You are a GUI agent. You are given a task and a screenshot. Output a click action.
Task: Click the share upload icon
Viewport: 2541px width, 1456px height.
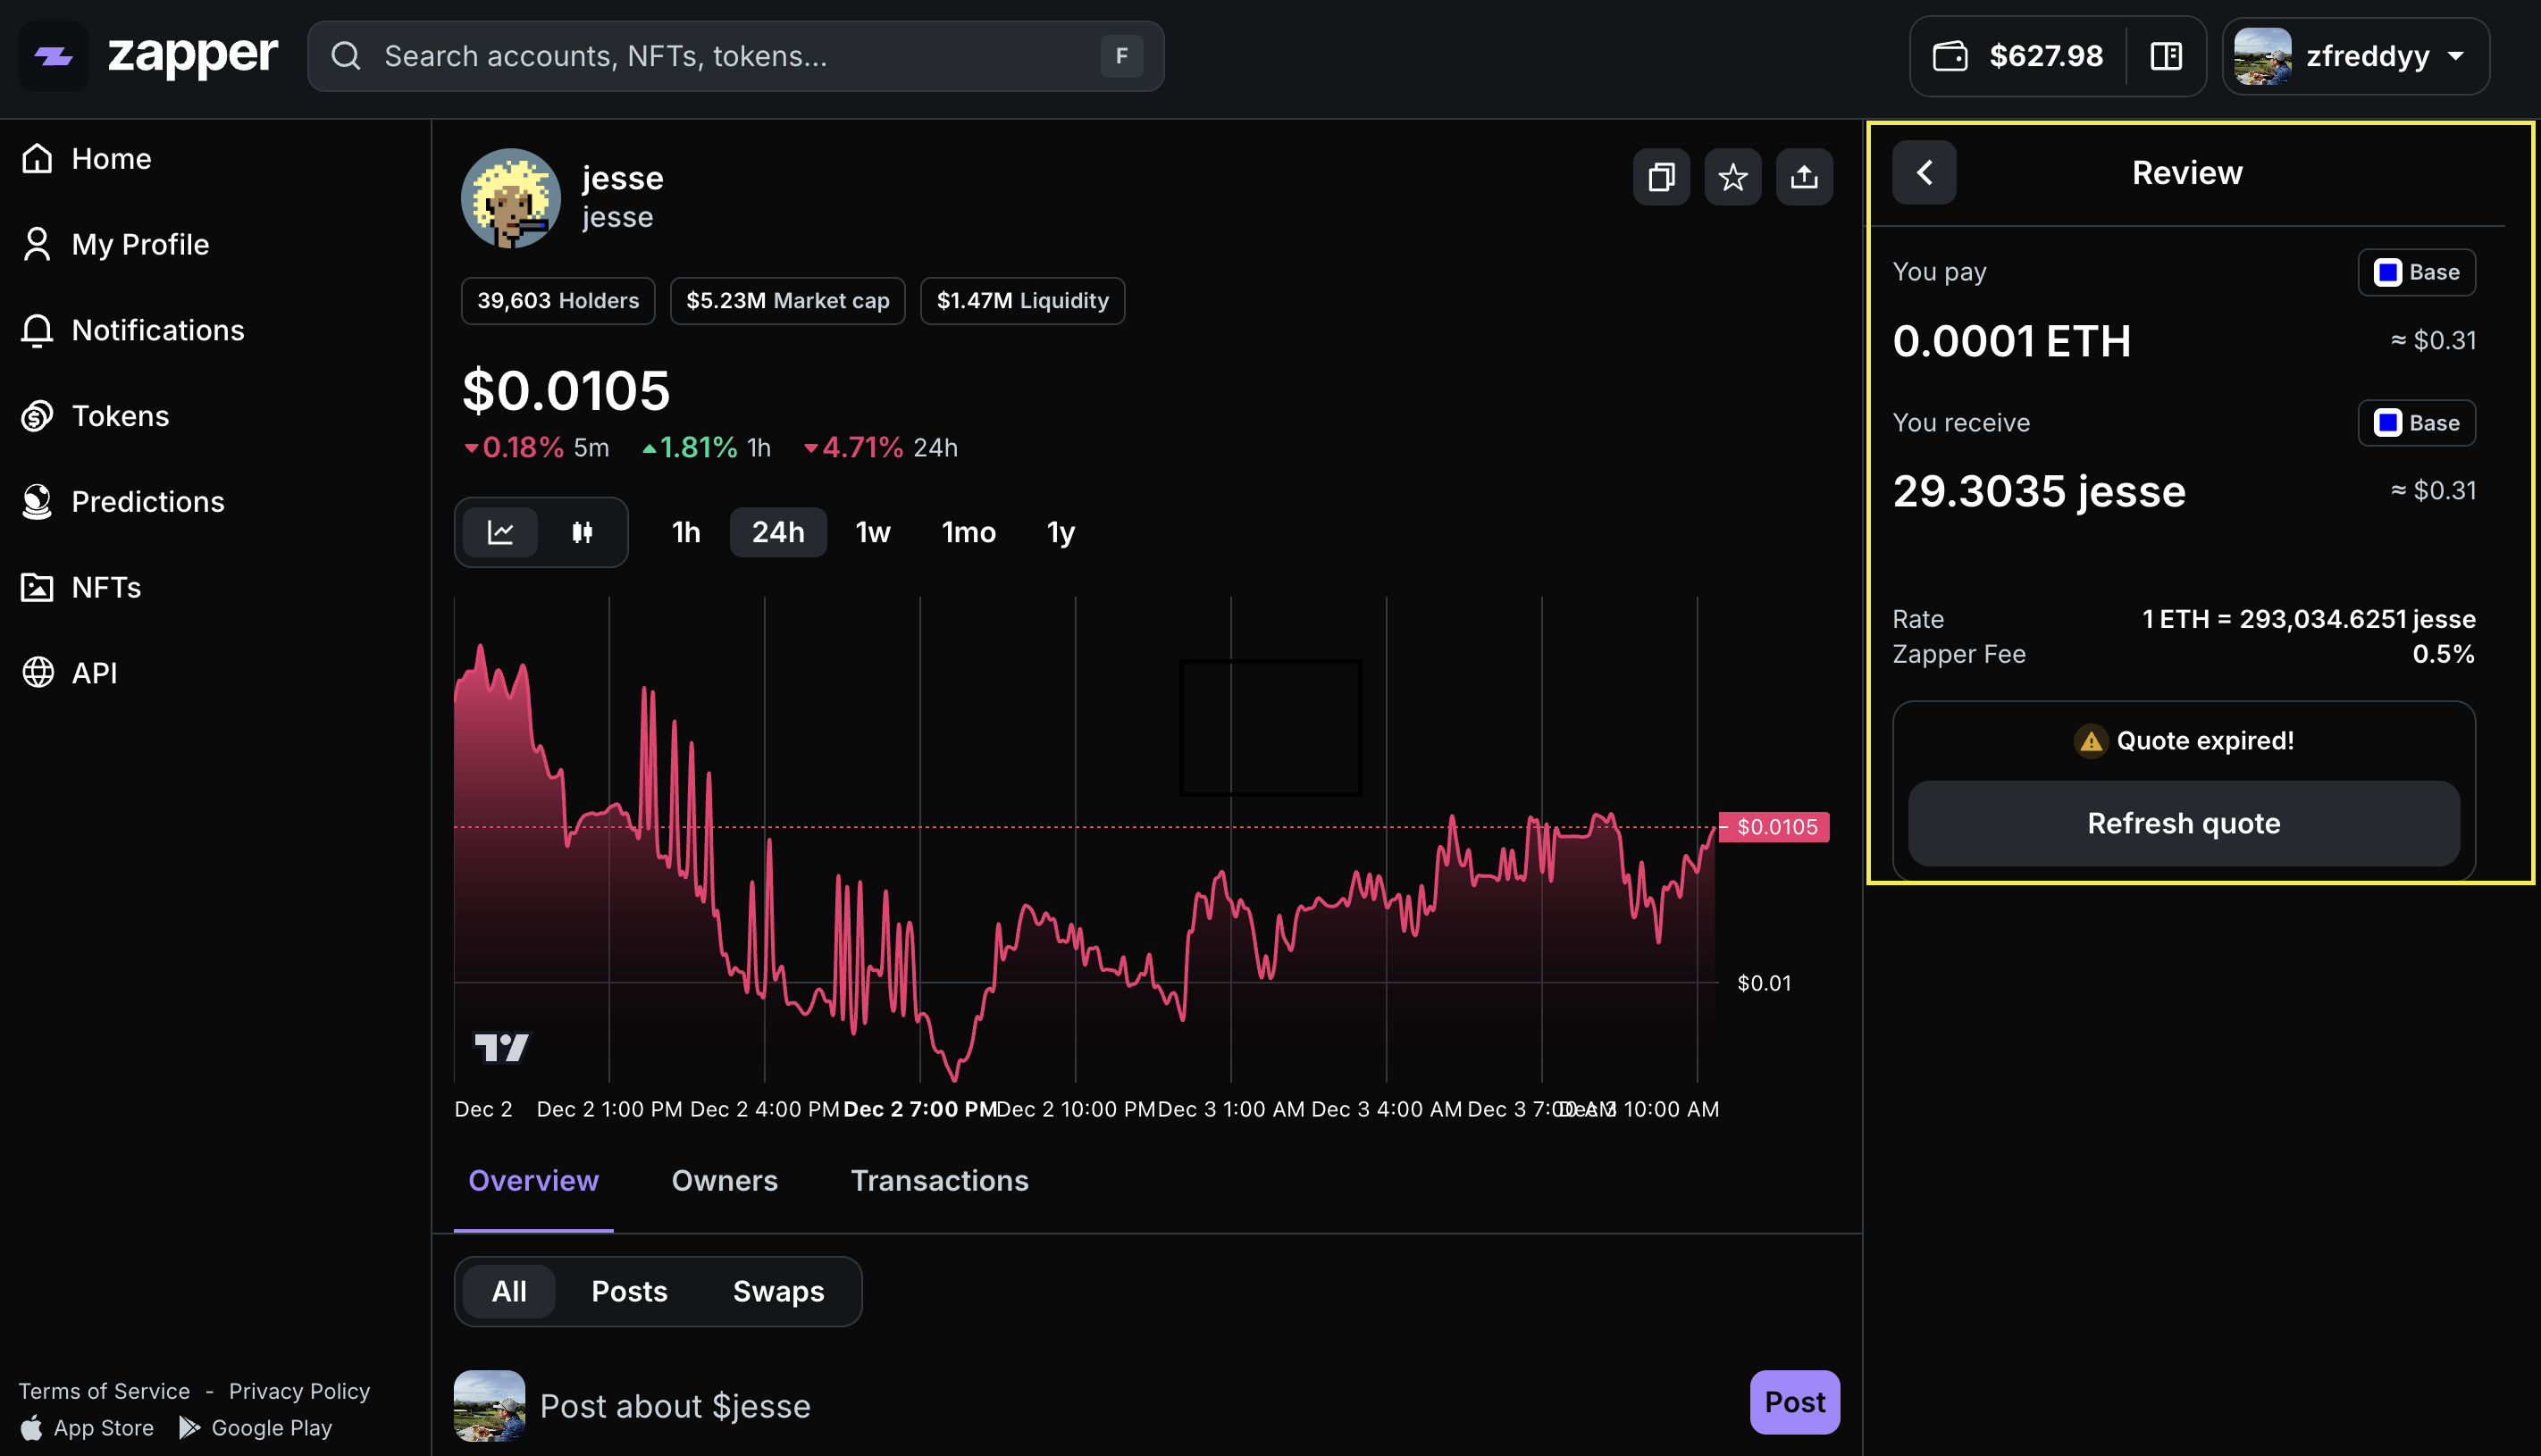pos(1803,177)
